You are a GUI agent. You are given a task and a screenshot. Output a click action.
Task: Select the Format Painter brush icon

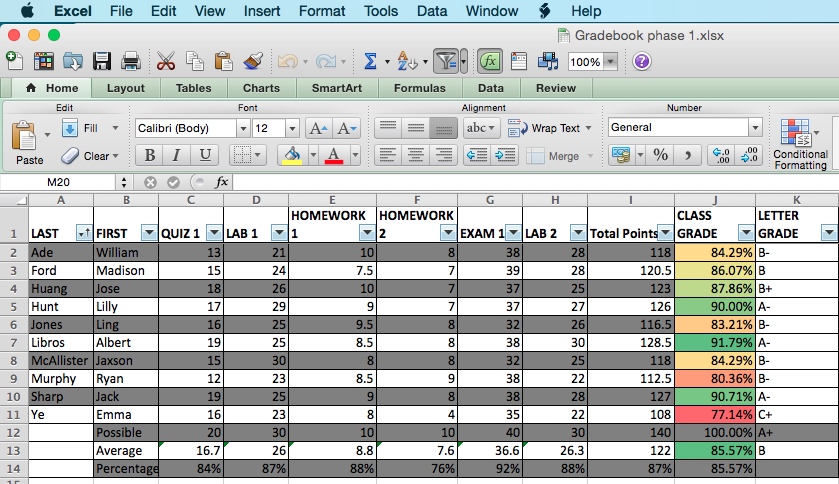click(x=253, y=61)
